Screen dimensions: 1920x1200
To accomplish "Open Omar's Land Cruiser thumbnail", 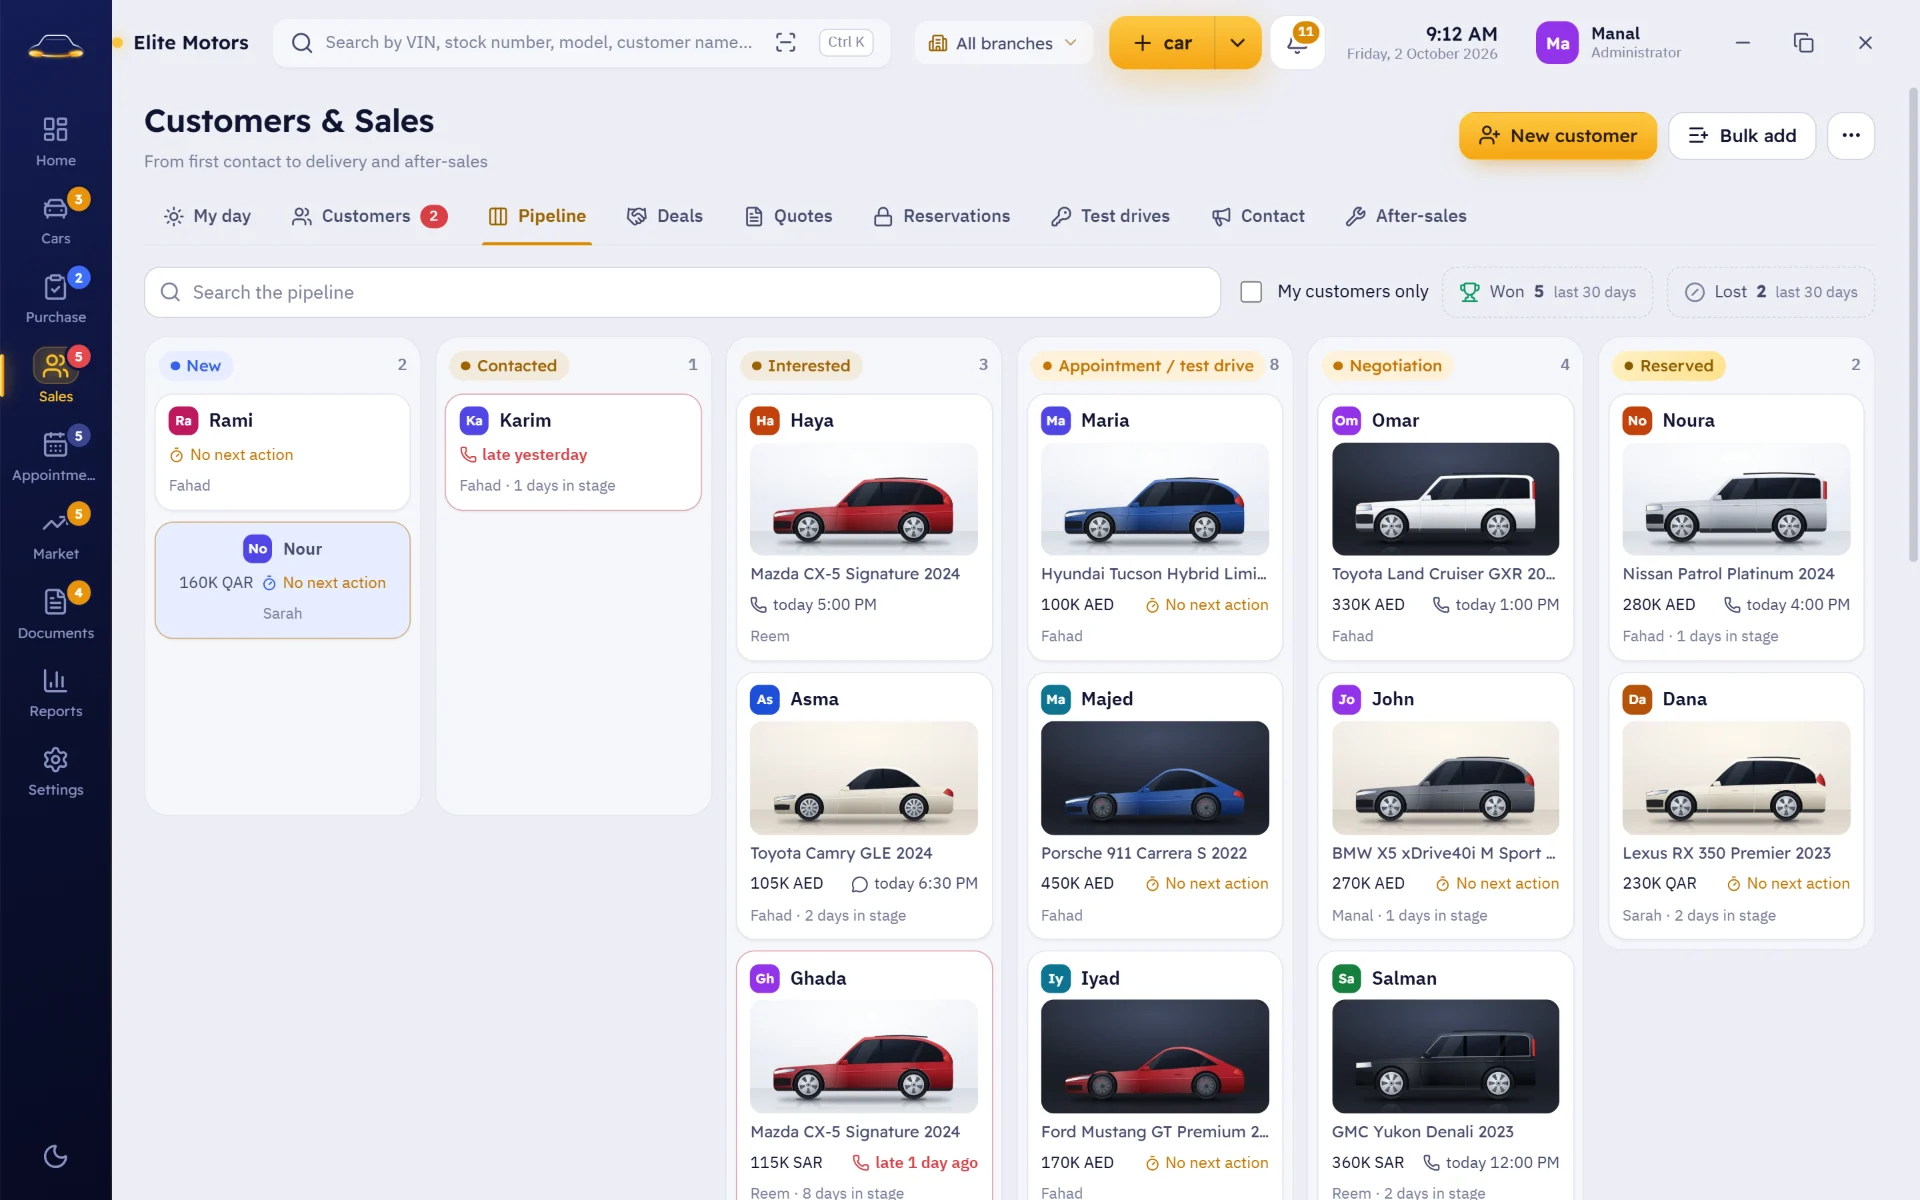I will click(x=1445, y=499).
